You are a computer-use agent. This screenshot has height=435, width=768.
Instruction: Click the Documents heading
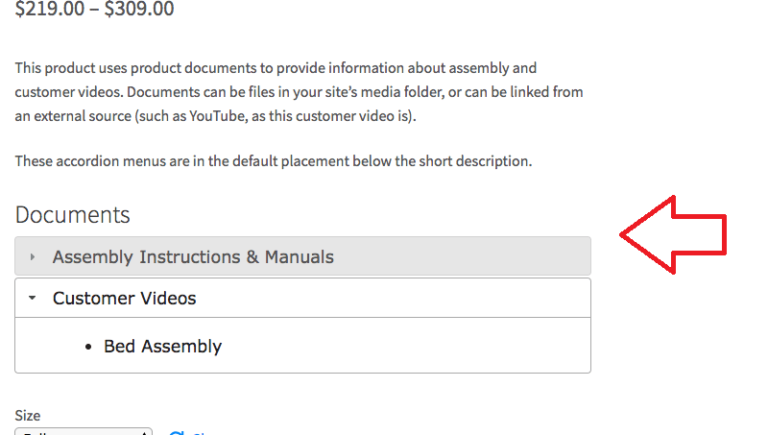coord(72,214)
